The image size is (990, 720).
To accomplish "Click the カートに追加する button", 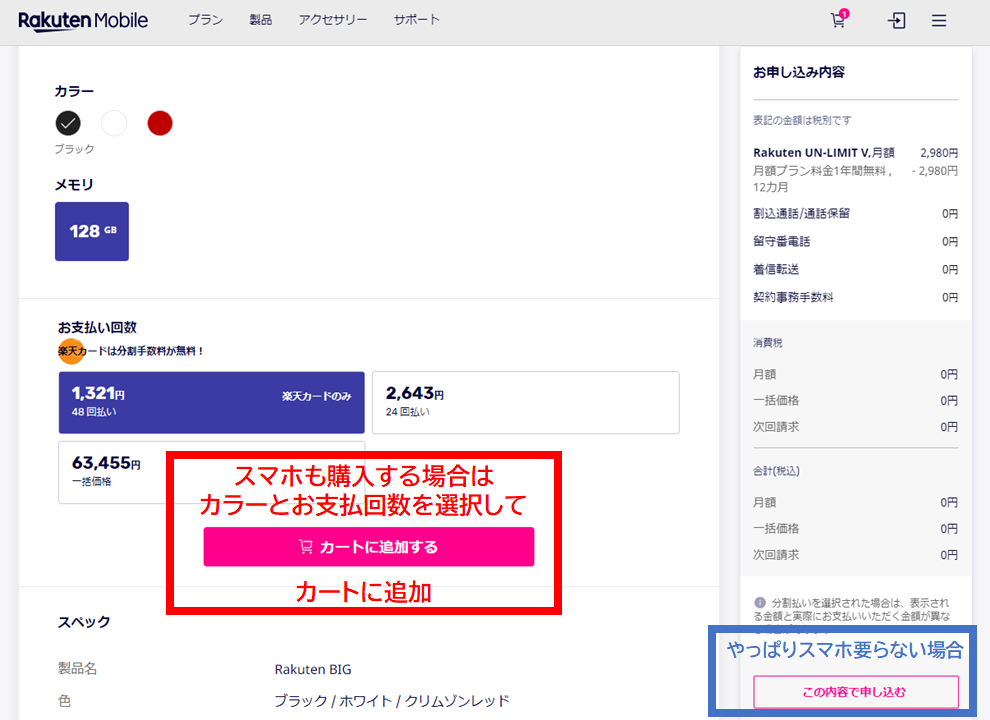I will 369,547.
